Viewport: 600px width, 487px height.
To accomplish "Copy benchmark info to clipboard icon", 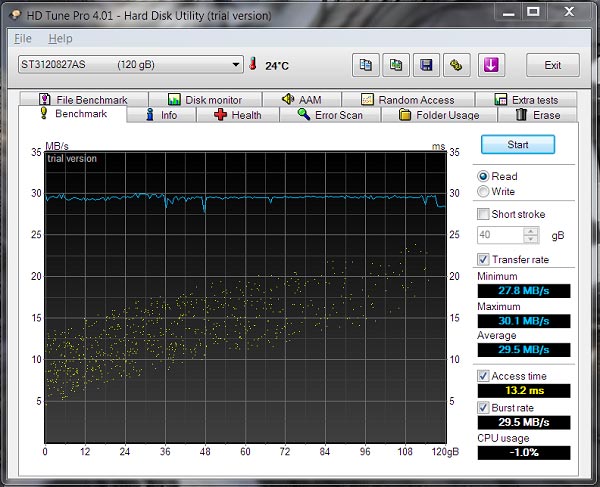I will (x=365, y=65).
